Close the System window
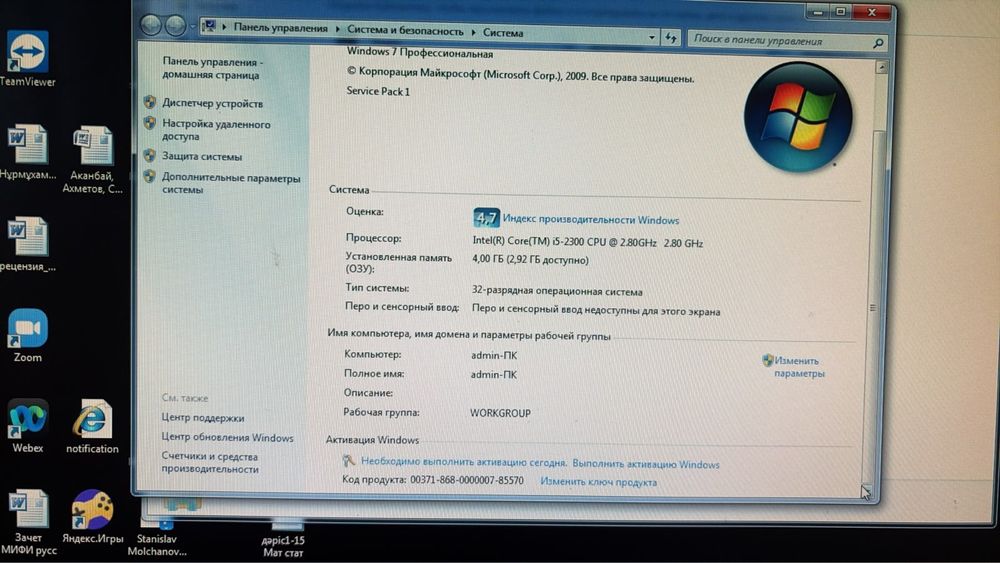 point(872,13)
